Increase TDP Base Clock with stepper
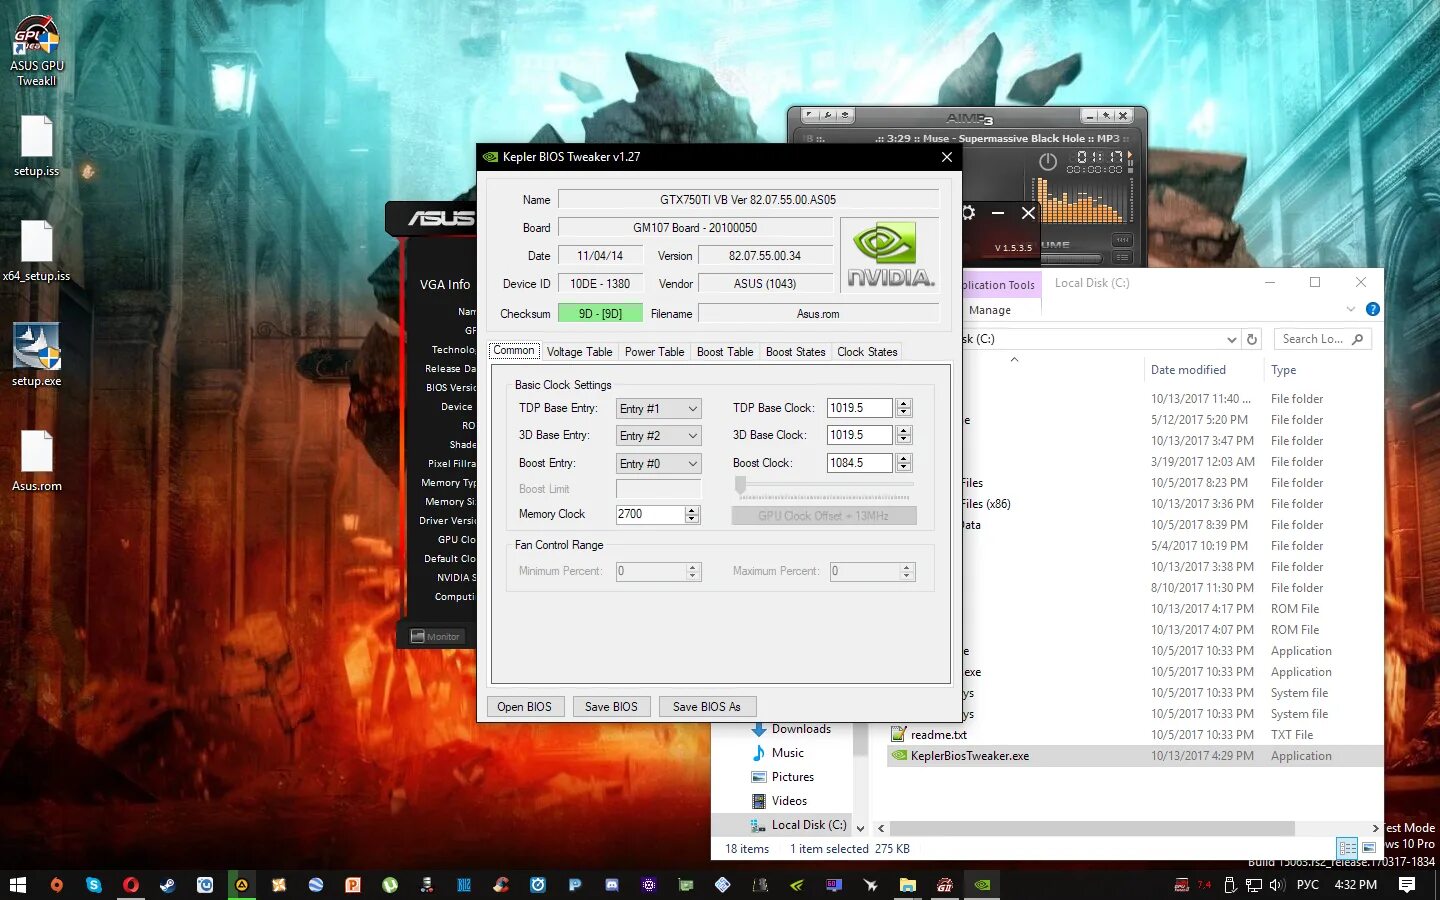 (904, 403)
